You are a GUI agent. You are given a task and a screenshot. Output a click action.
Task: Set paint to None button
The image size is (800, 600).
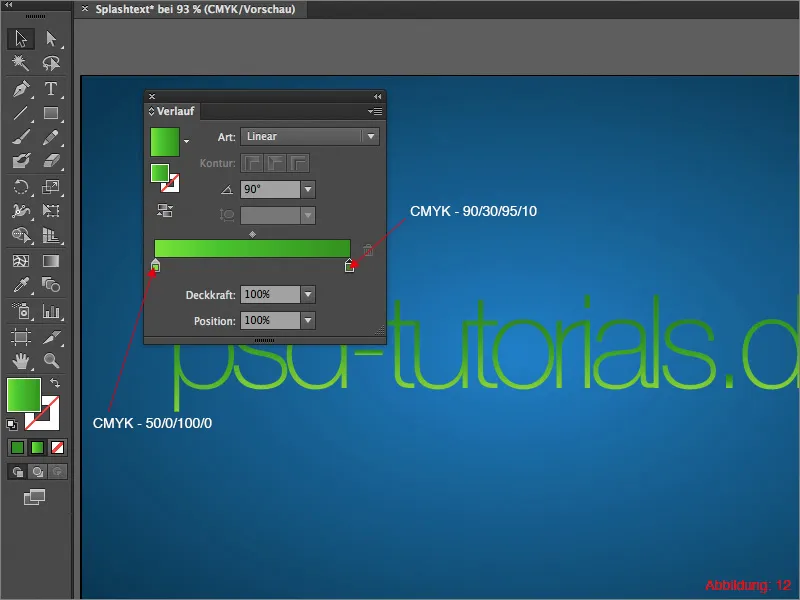[x=57, y=447]
